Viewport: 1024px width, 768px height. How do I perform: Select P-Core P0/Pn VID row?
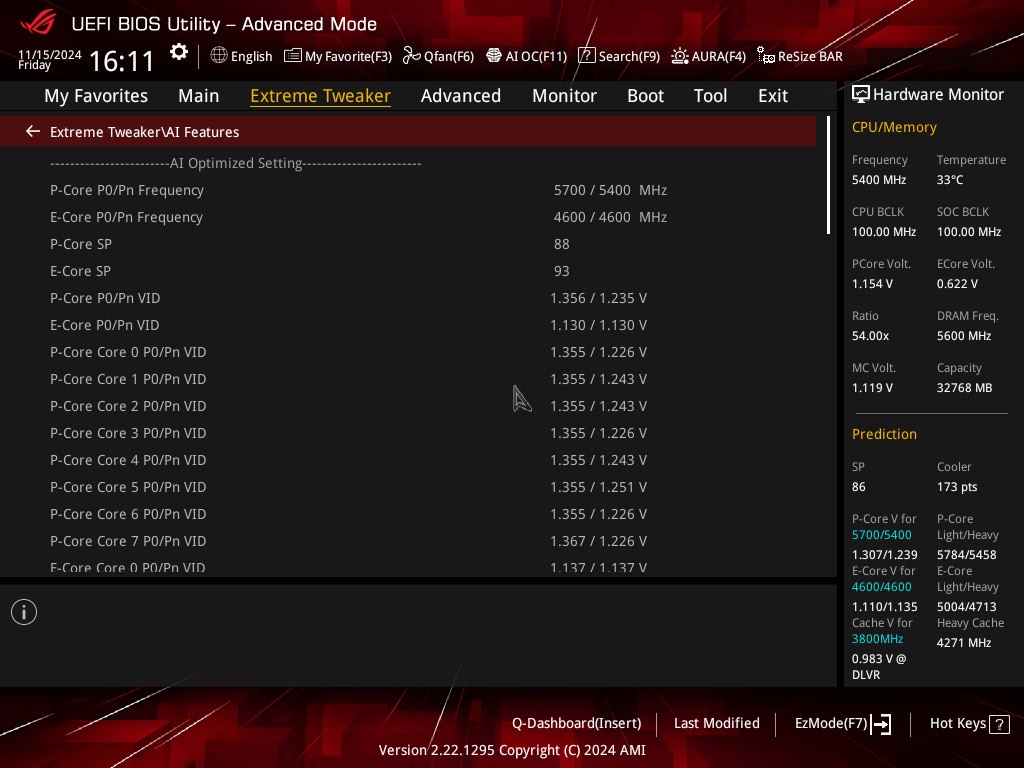click(408, 298)
